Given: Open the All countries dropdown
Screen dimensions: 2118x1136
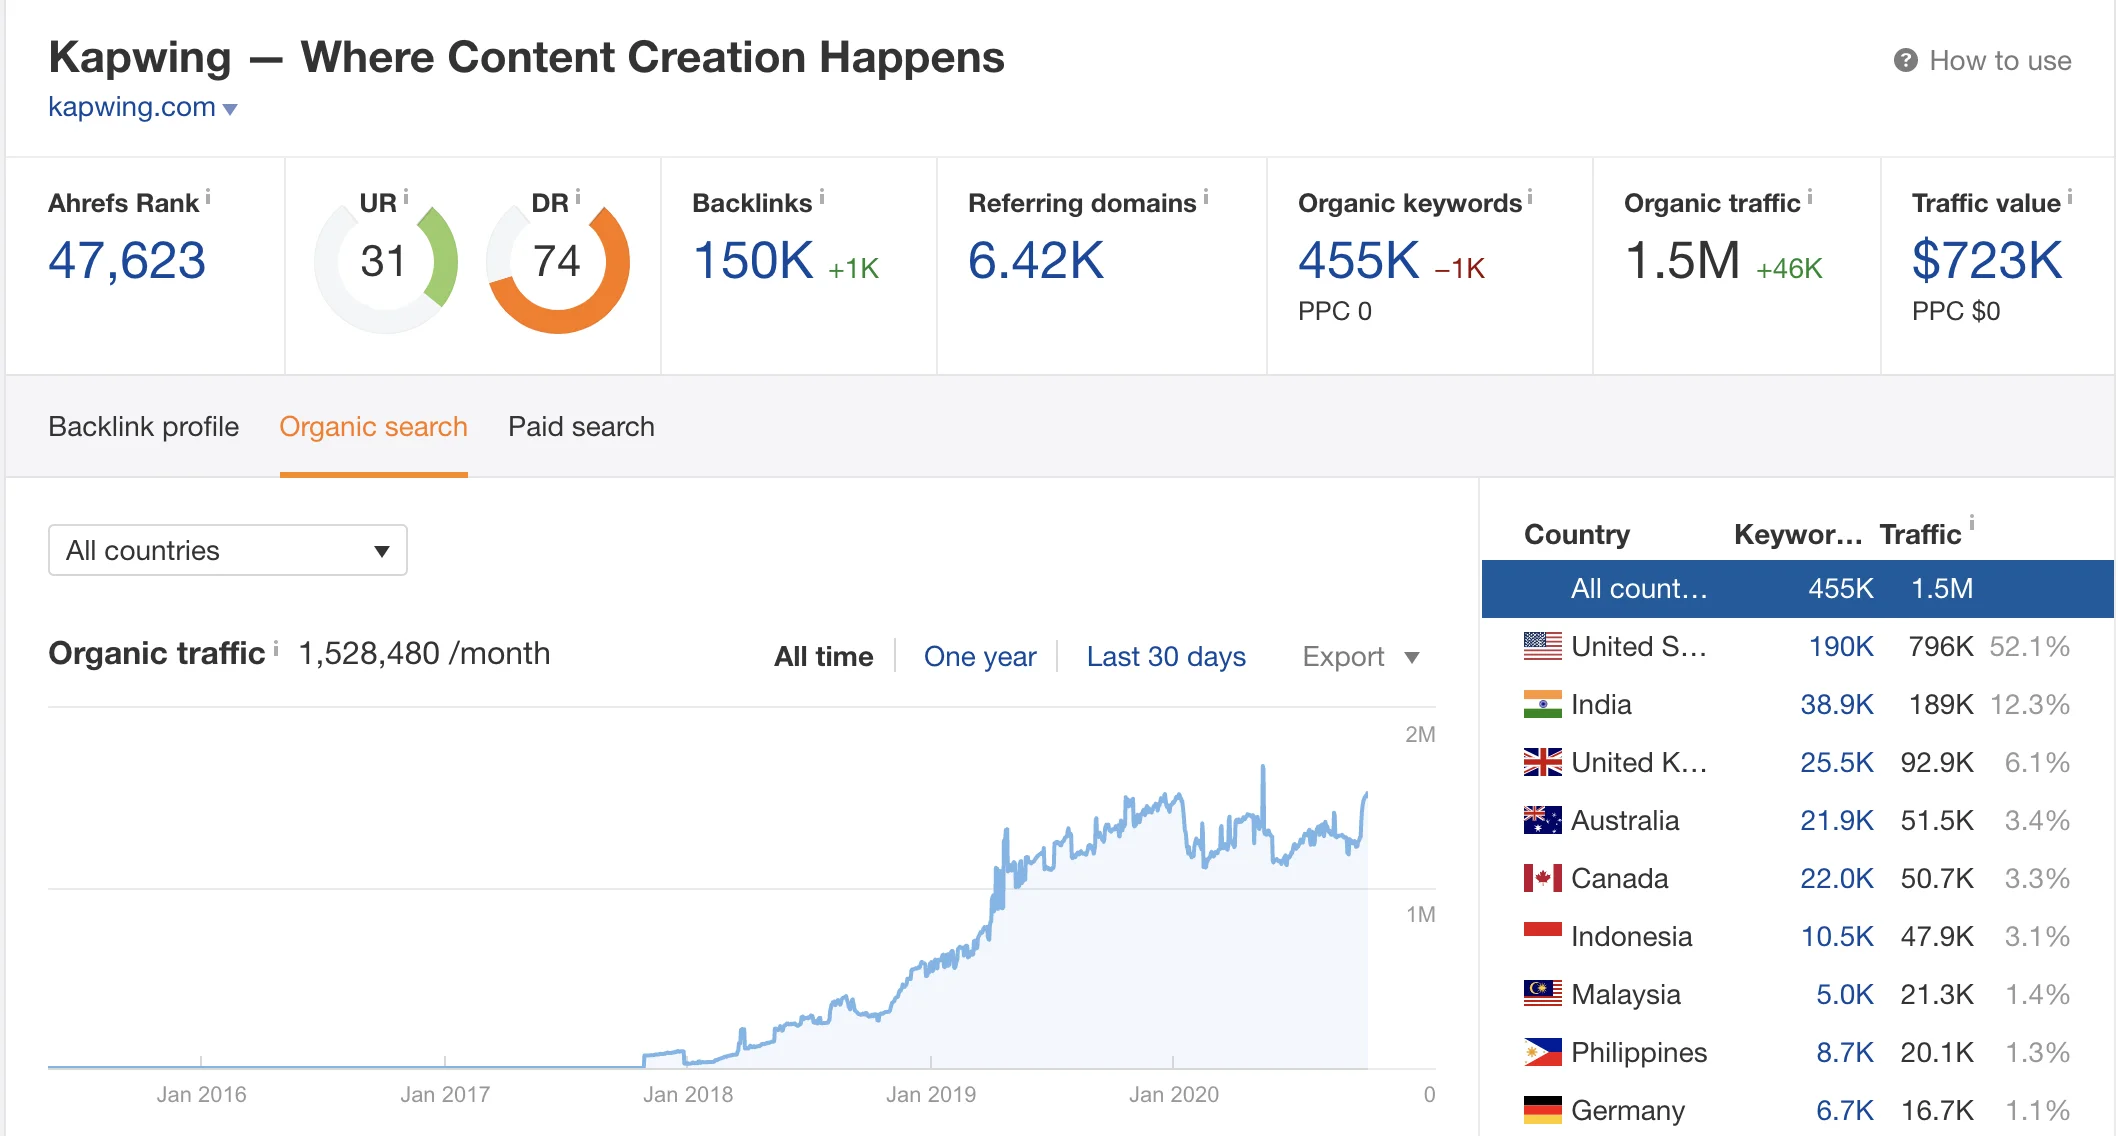Looking at the screenshot, I should (x=228, y=550).
